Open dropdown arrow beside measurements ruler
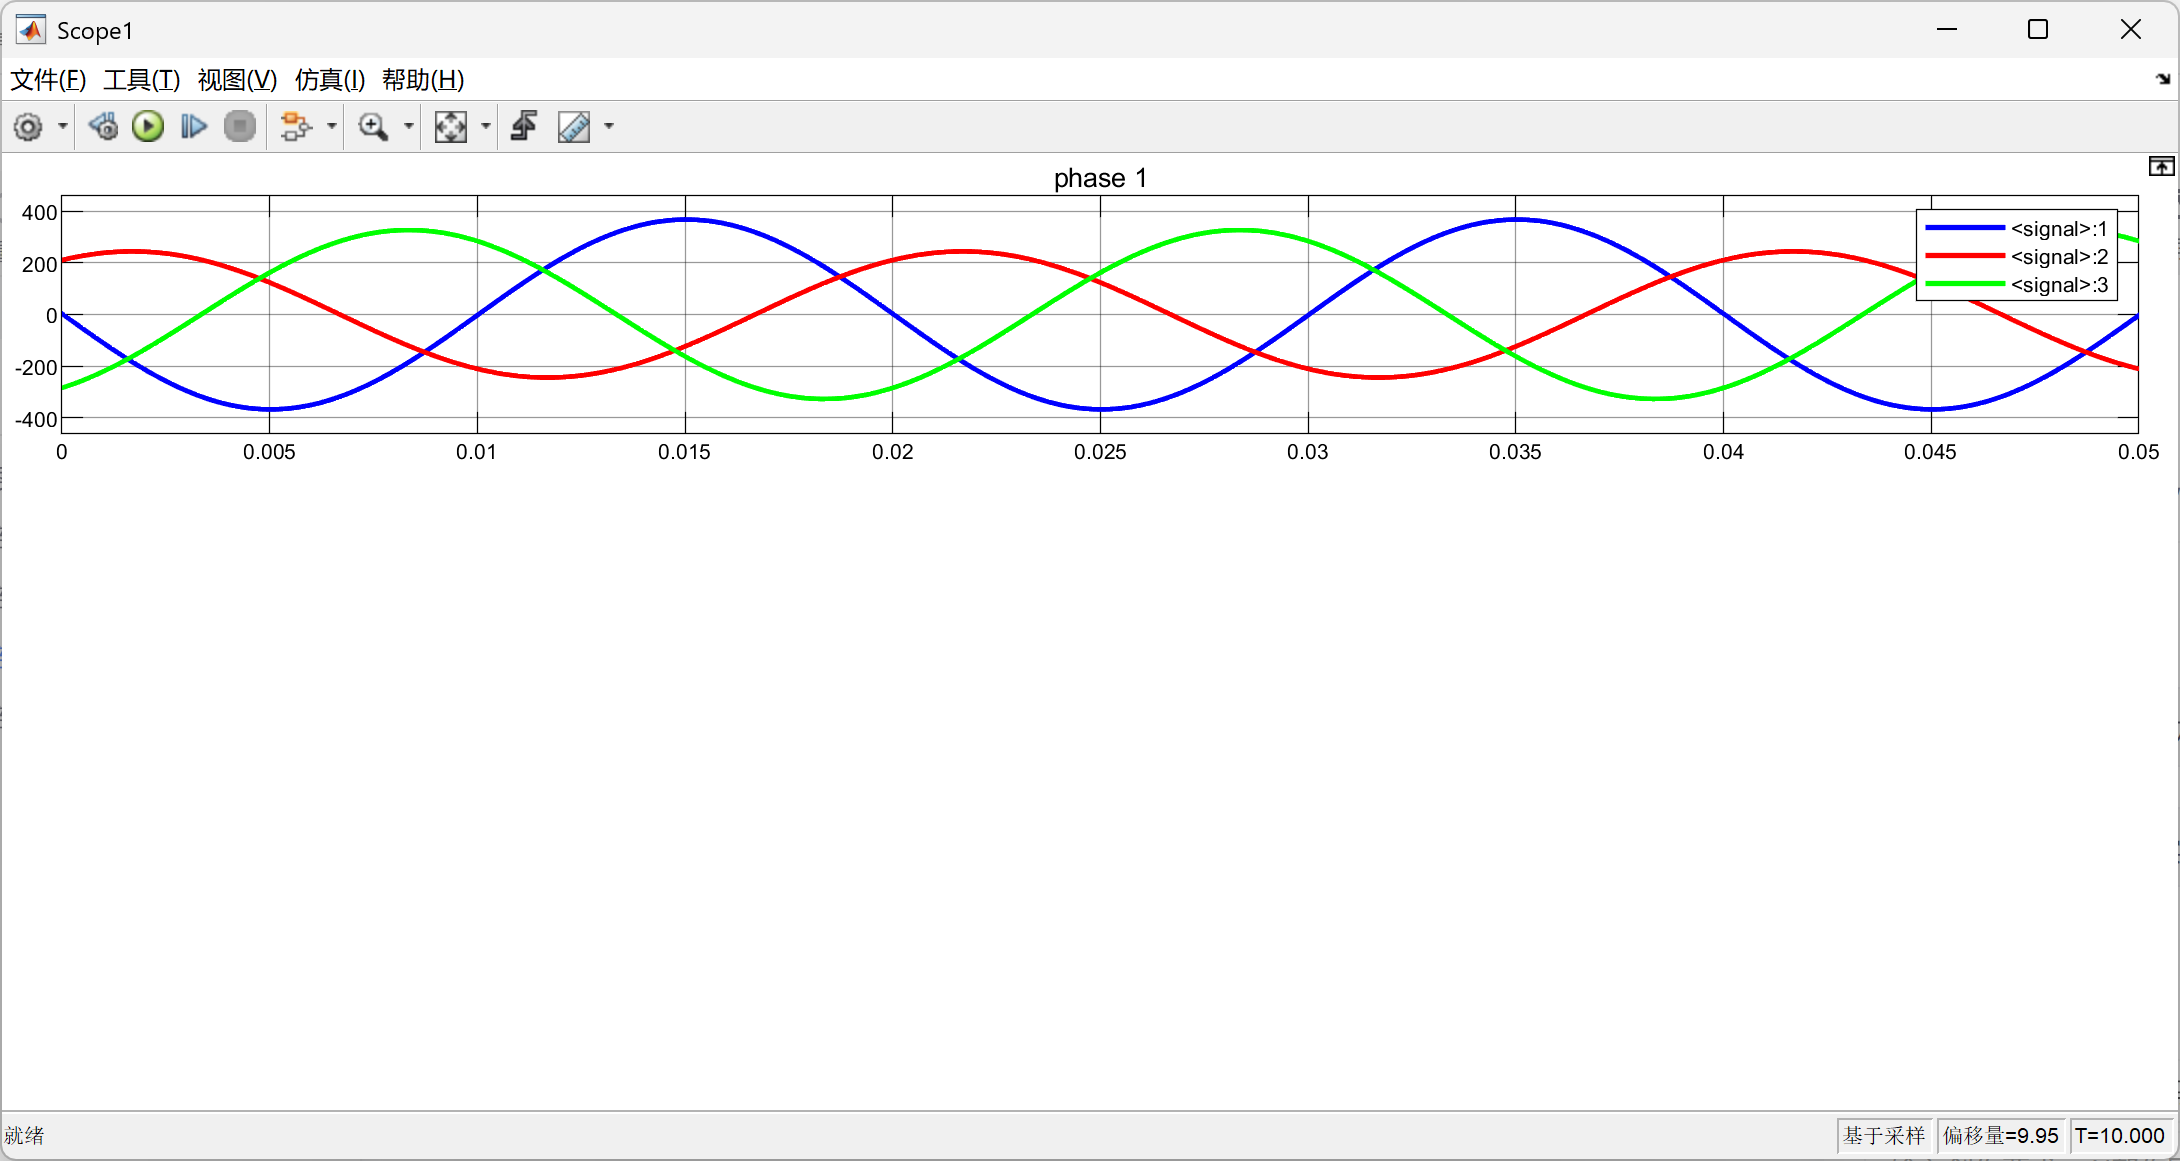This screenshot has width=2180, height=1161. click(x=609, y=127)
